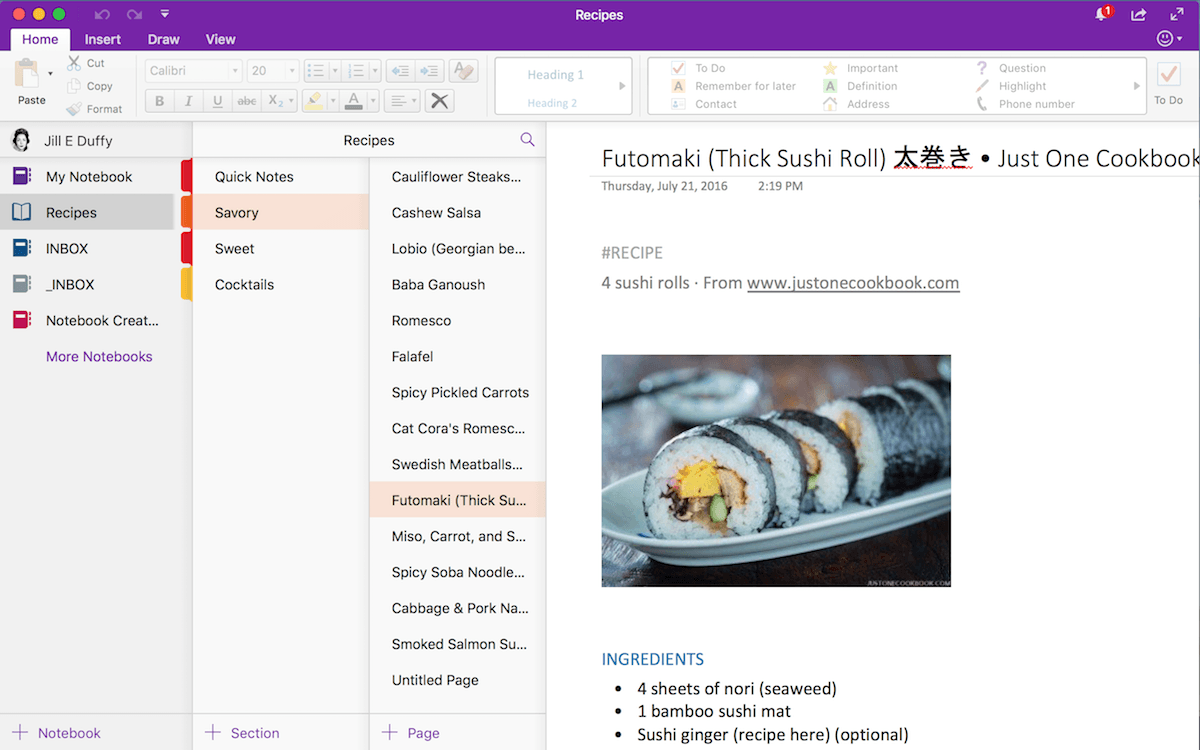Apply Bold formatting
This screenshot has width=1200, height=750.
tap(160, 101)
